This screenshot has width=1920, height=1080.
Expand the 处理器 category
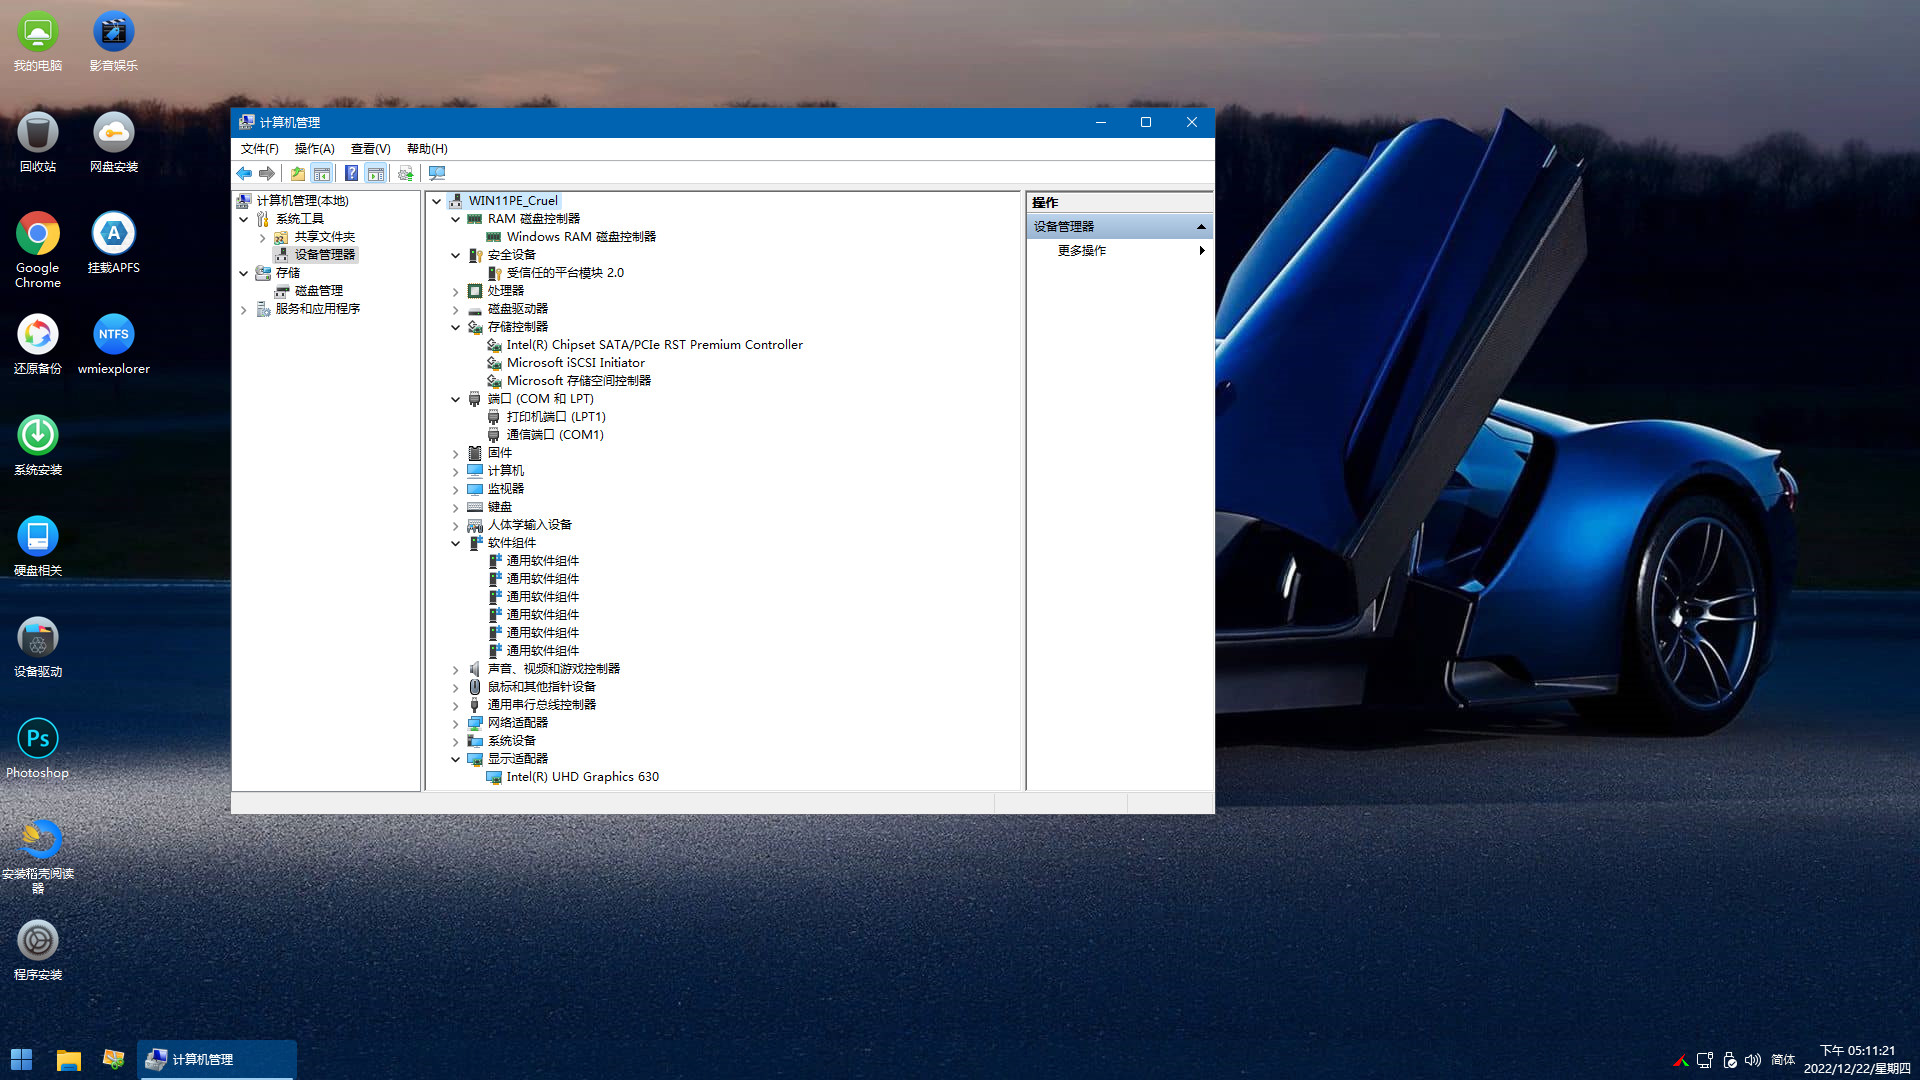456,291
